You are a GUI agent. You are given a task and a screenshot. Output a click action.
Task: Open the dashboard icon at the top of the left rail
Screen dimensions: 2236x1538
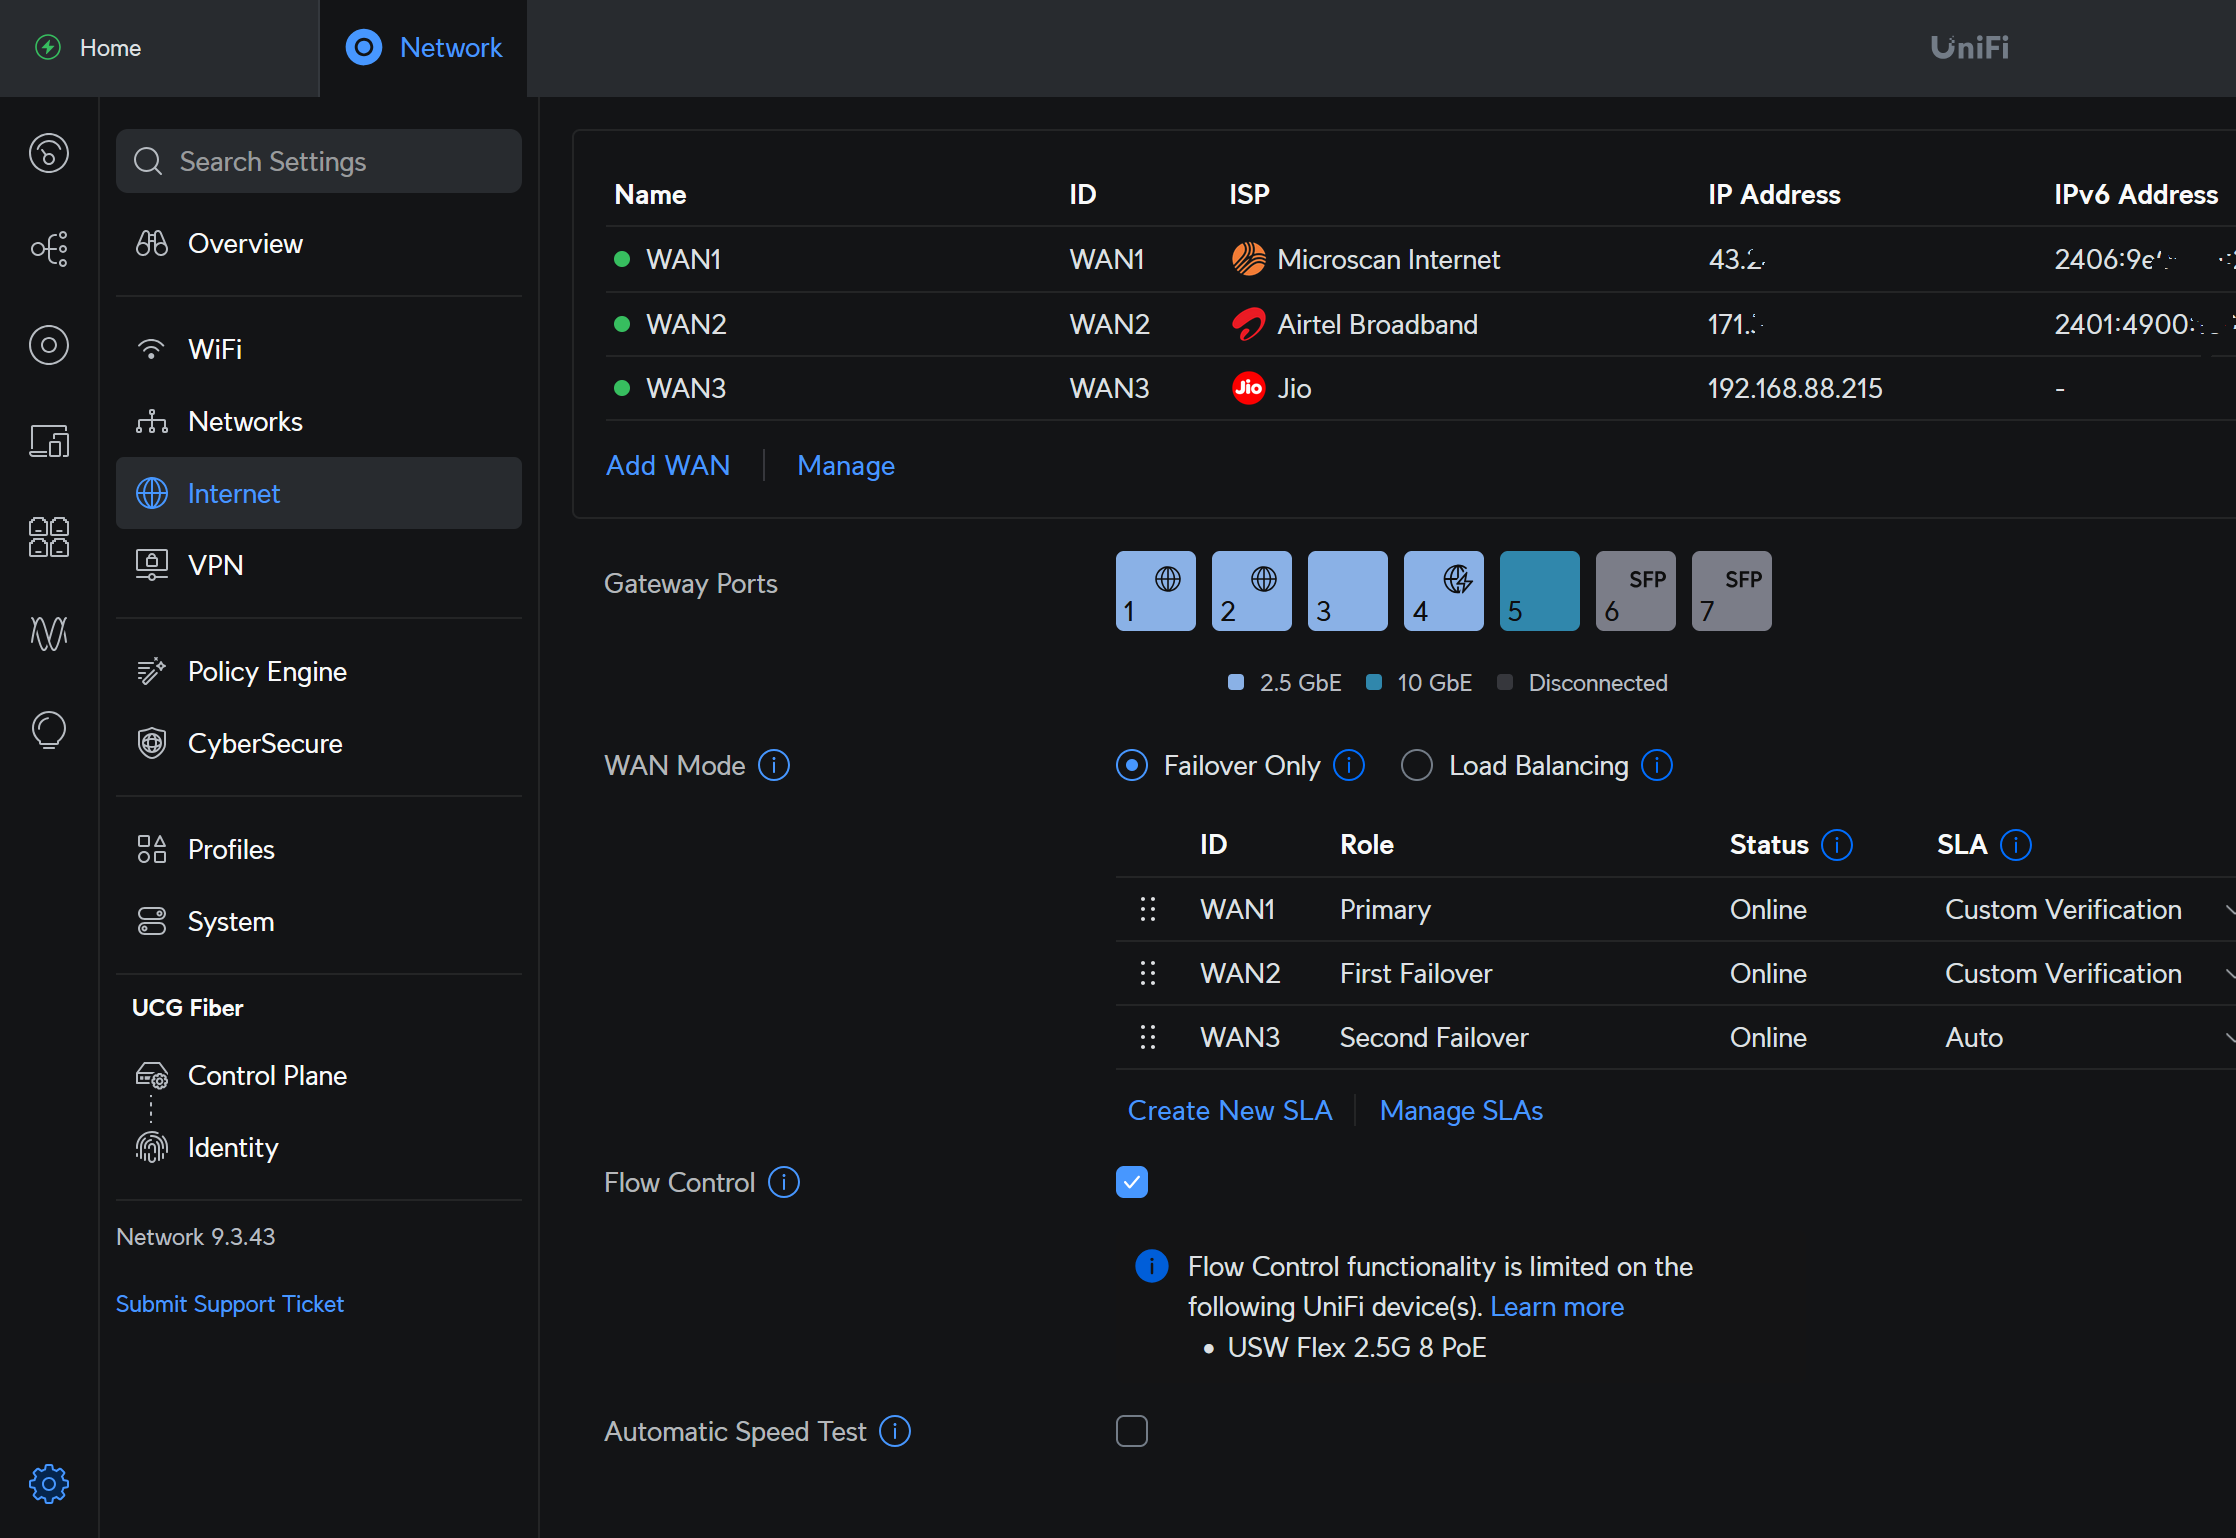click(49, 153)
